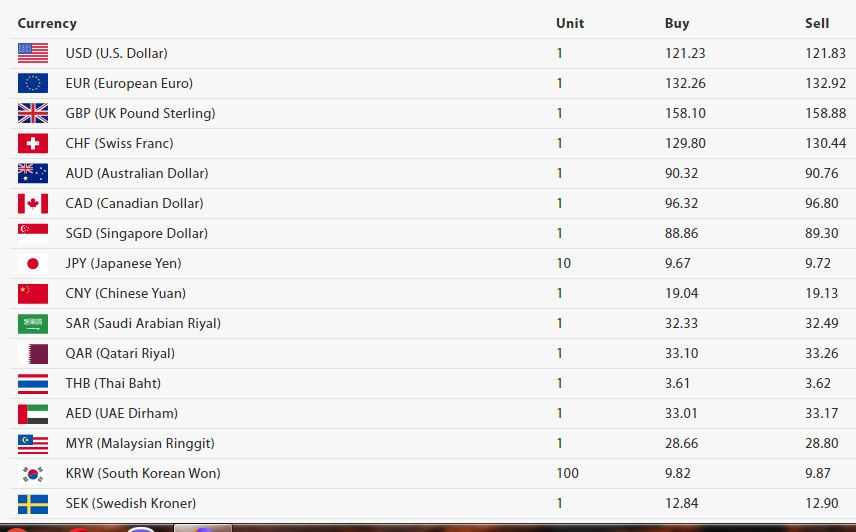Screen dimensions: 856x532
Task: Select the THB (Thai Baht) label
Action: click(113, 384)
